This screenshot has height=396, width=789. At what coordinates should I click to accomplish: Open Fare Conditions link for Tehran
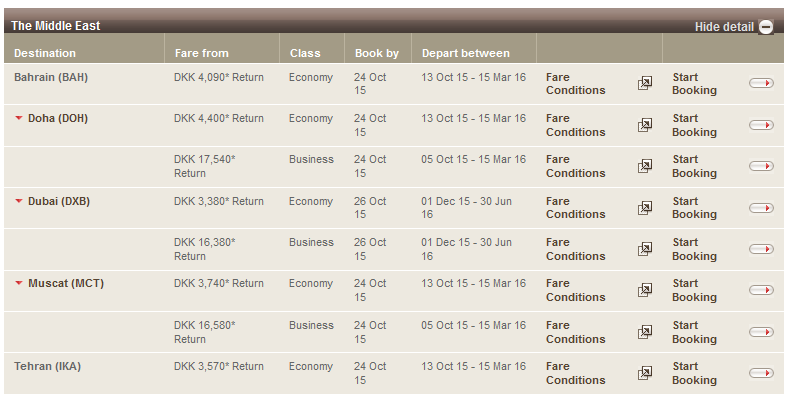[x=575, y=373]
